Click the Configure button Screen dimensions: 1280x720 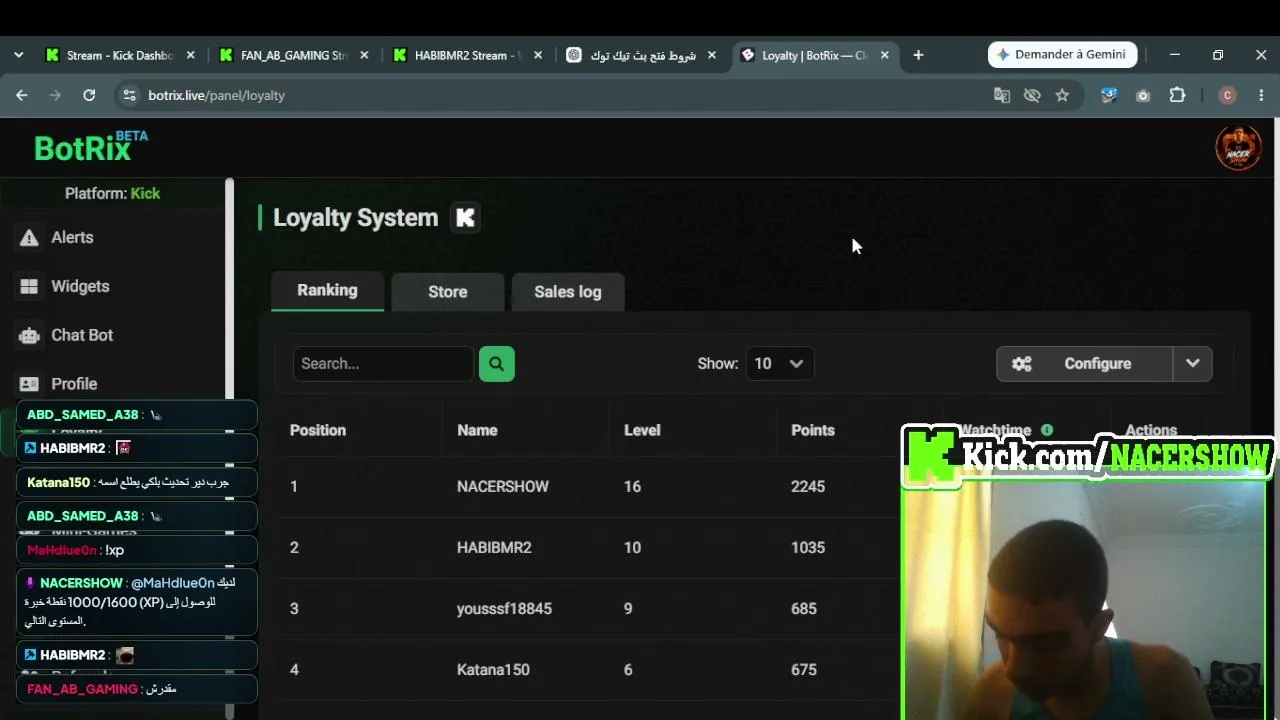pyautogui.click(x=1085, y=364)
